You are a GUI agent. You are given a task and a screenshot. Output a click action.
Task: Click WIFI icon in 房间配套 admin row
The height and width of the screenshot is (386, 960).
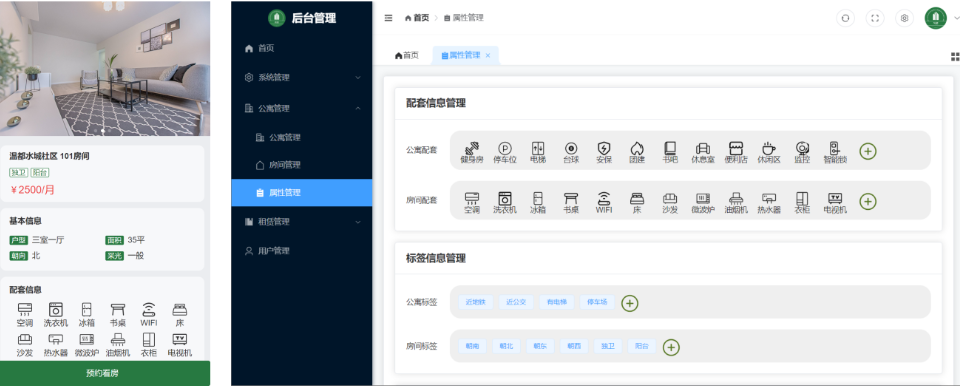[604, 199]
